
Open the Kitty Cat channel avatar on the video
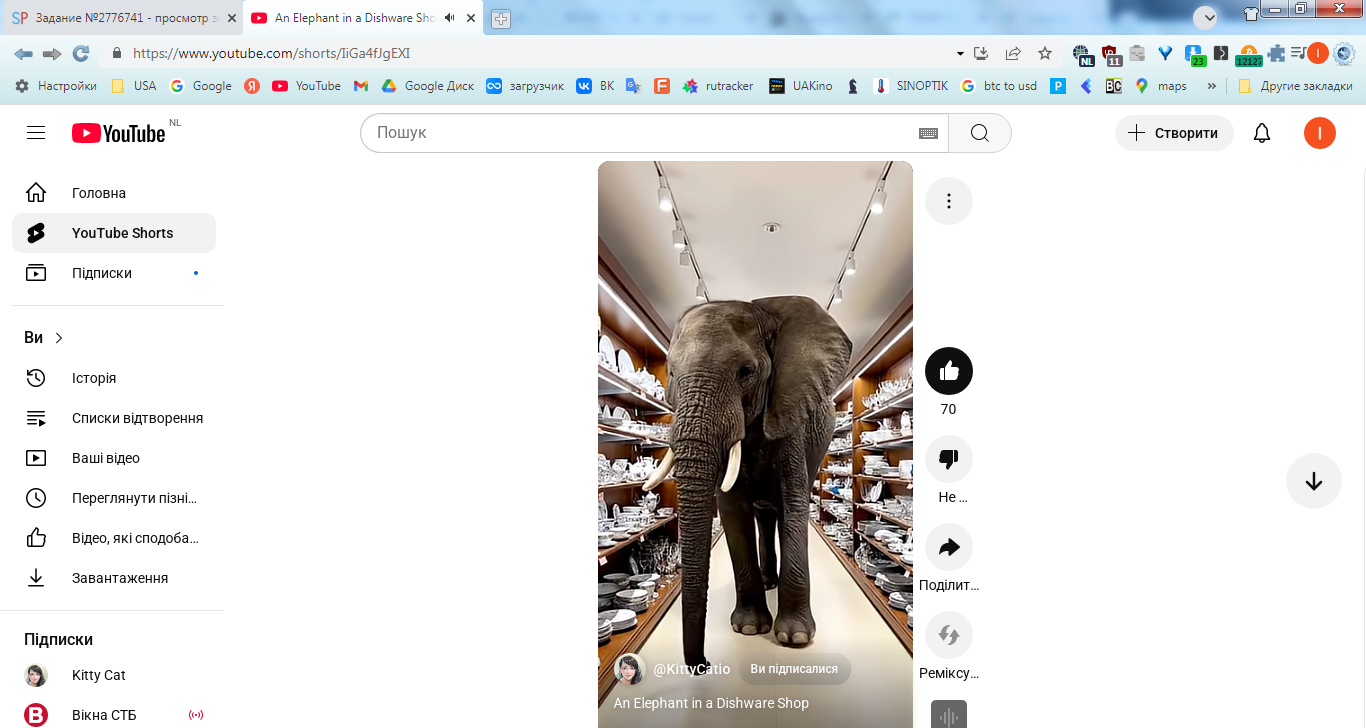(x=629, y=669)
